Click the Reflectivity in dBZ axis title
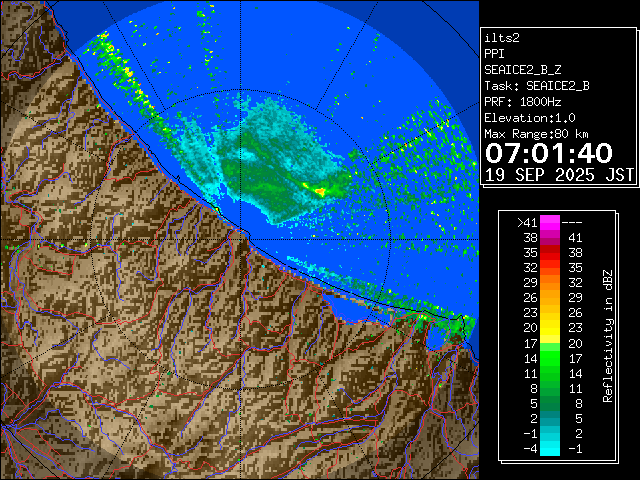 607,335
